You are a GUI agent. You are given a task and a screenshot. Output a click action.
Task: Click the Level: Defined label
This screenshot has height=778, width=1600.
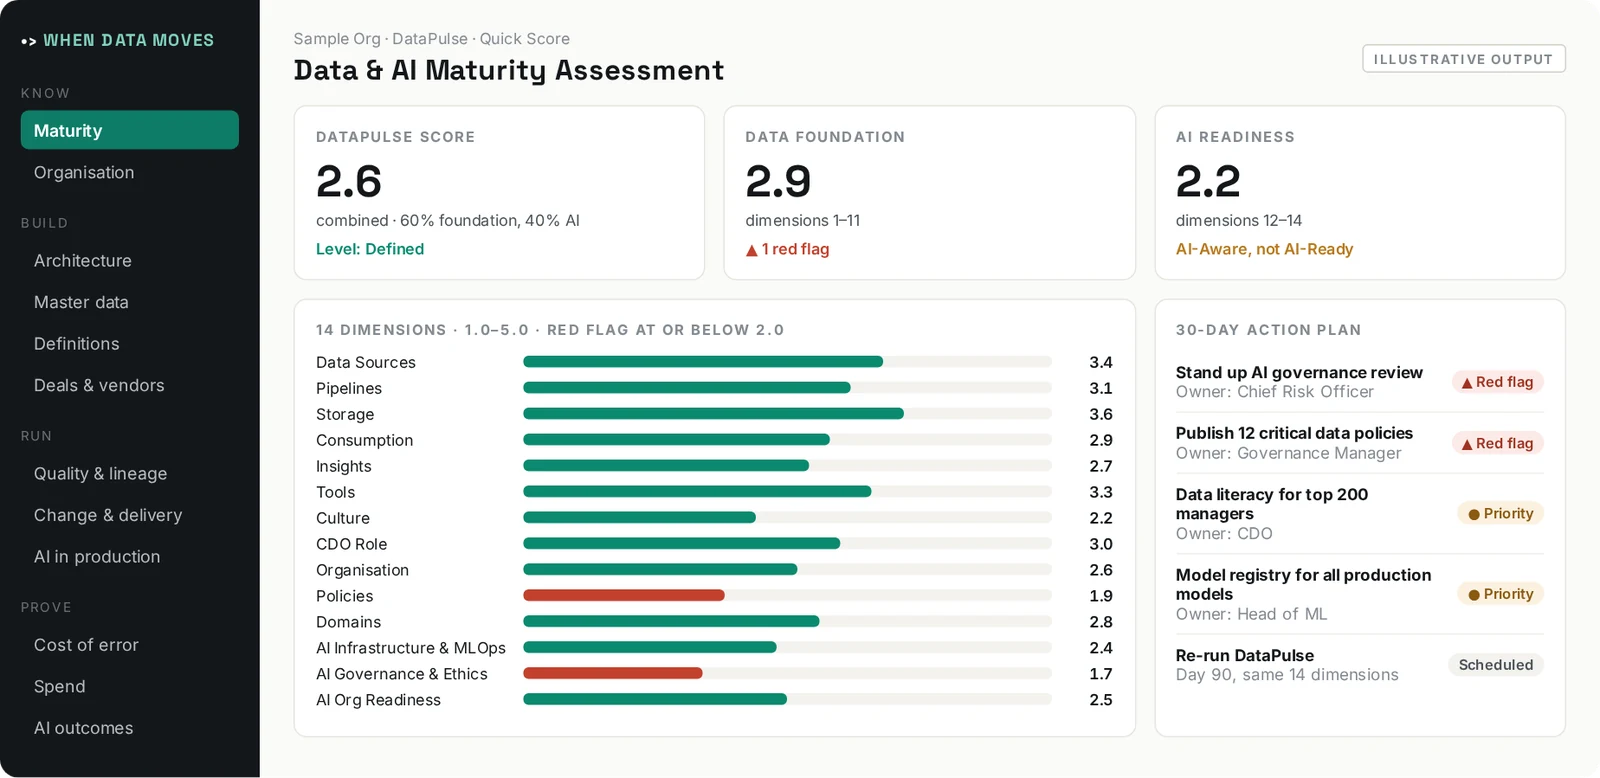click(x=370, y=249)
